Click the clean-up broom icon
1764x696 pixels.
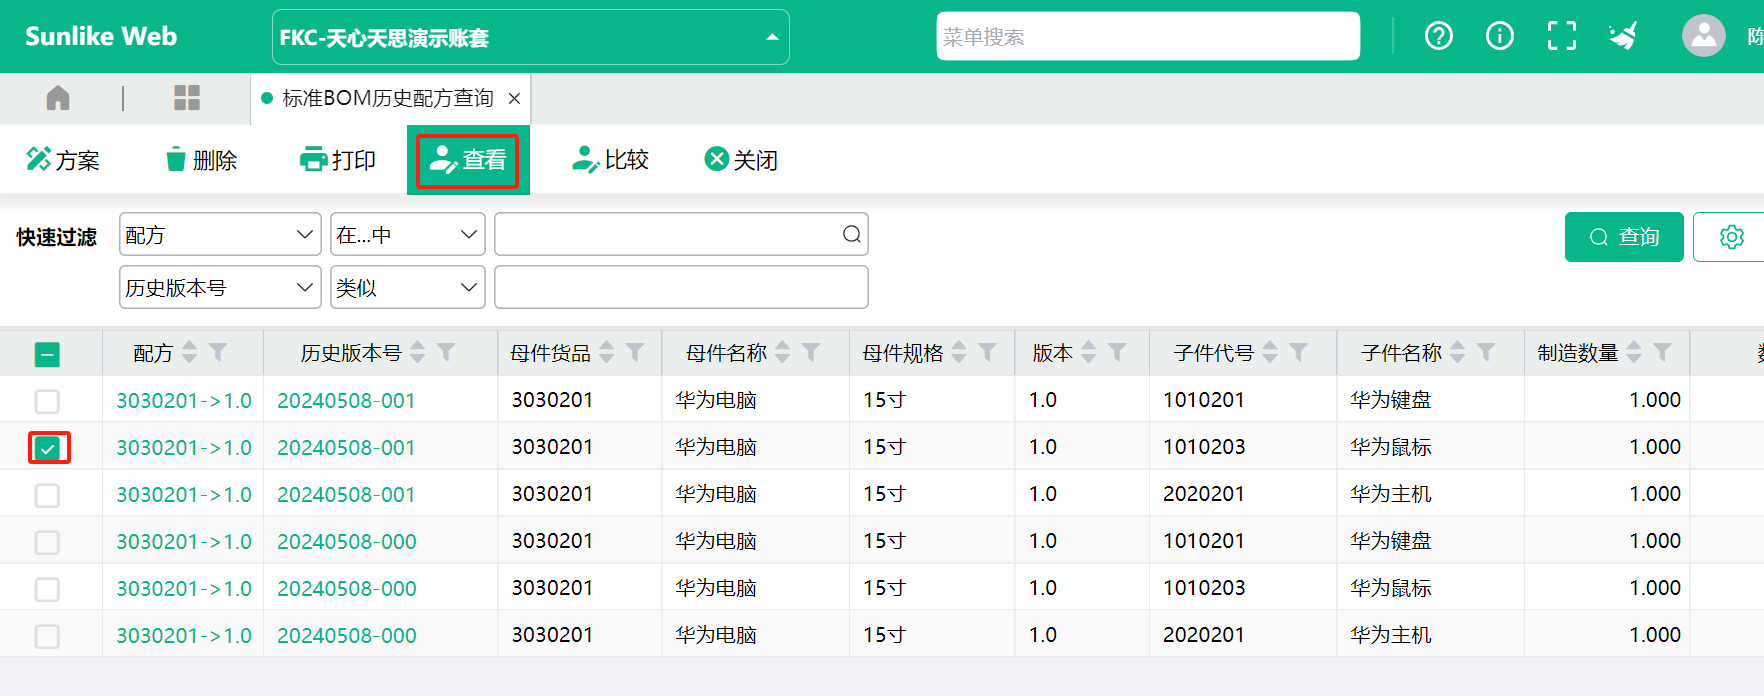(1623, 36)
